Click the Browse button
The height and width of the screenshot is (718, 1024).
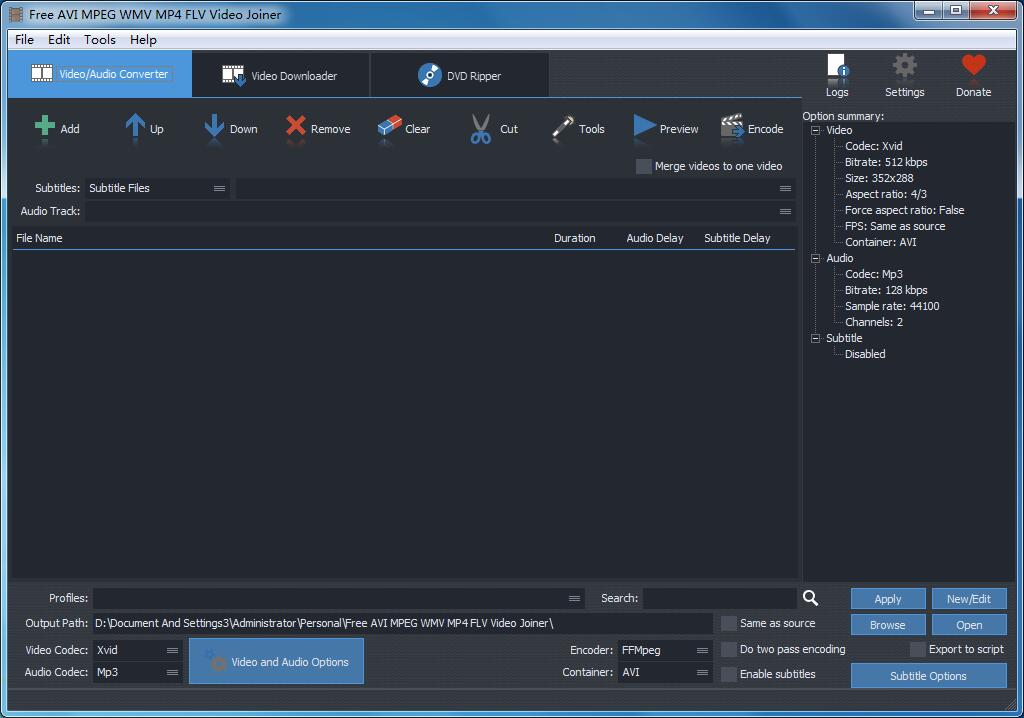point(887,625)
